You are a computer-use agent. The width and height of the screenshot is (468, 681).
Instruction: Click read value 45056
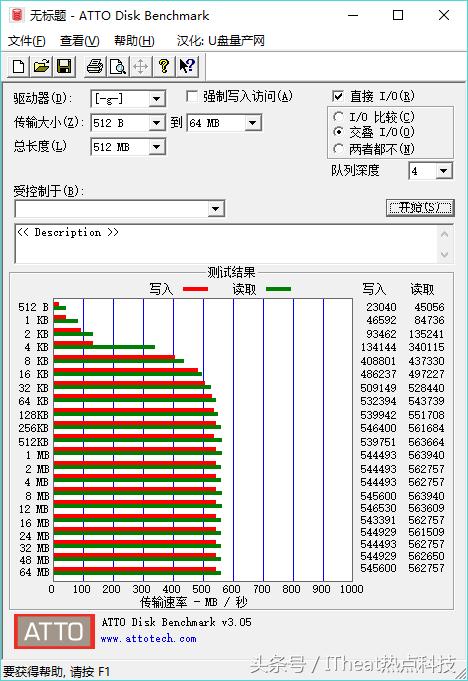pyautogui.click(x=429, y=307)
